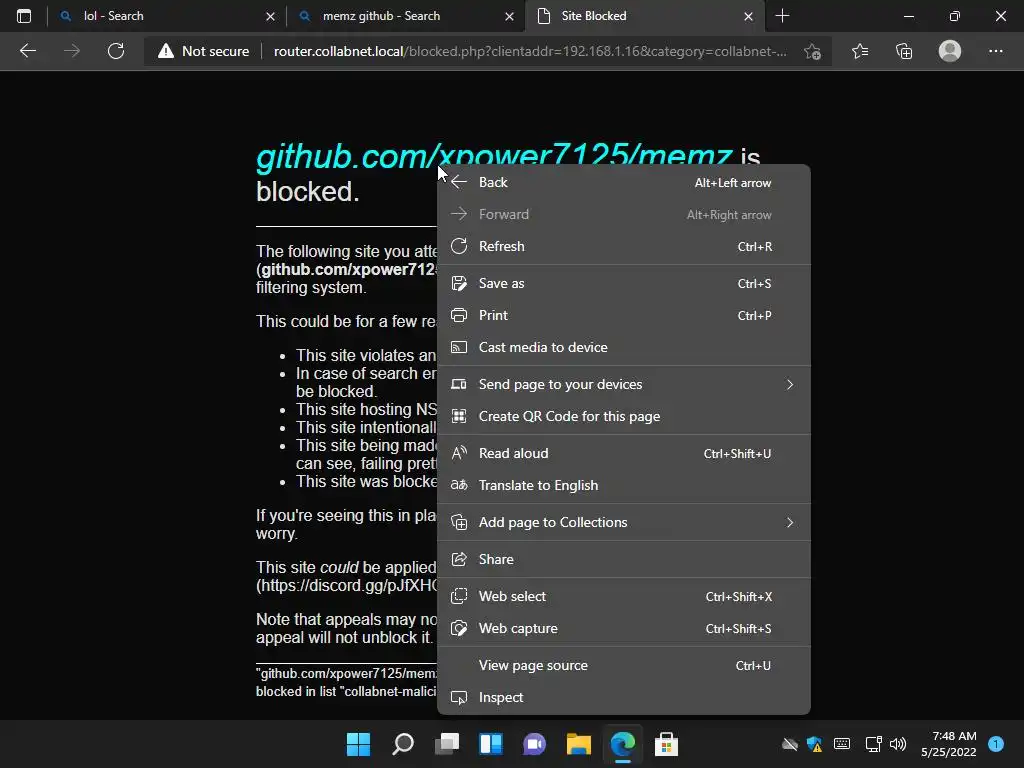Reload page using toolbar refresh icon

pos(116,51)
